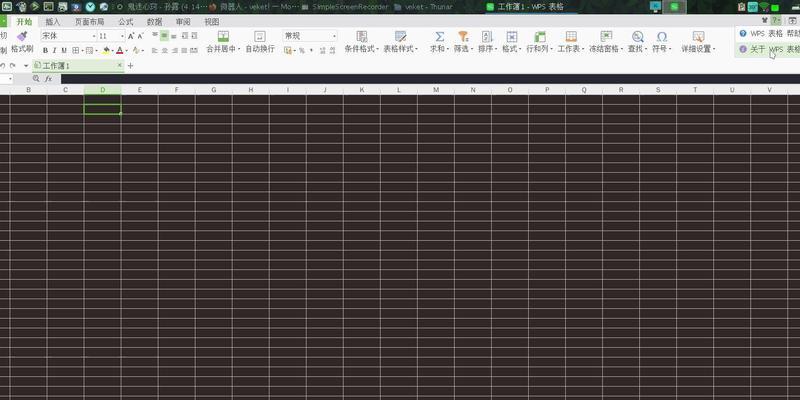Viewport: 800px width, 400px height.
Task: Click the Sort (排序) icon
Action: [x=487, y=36]
